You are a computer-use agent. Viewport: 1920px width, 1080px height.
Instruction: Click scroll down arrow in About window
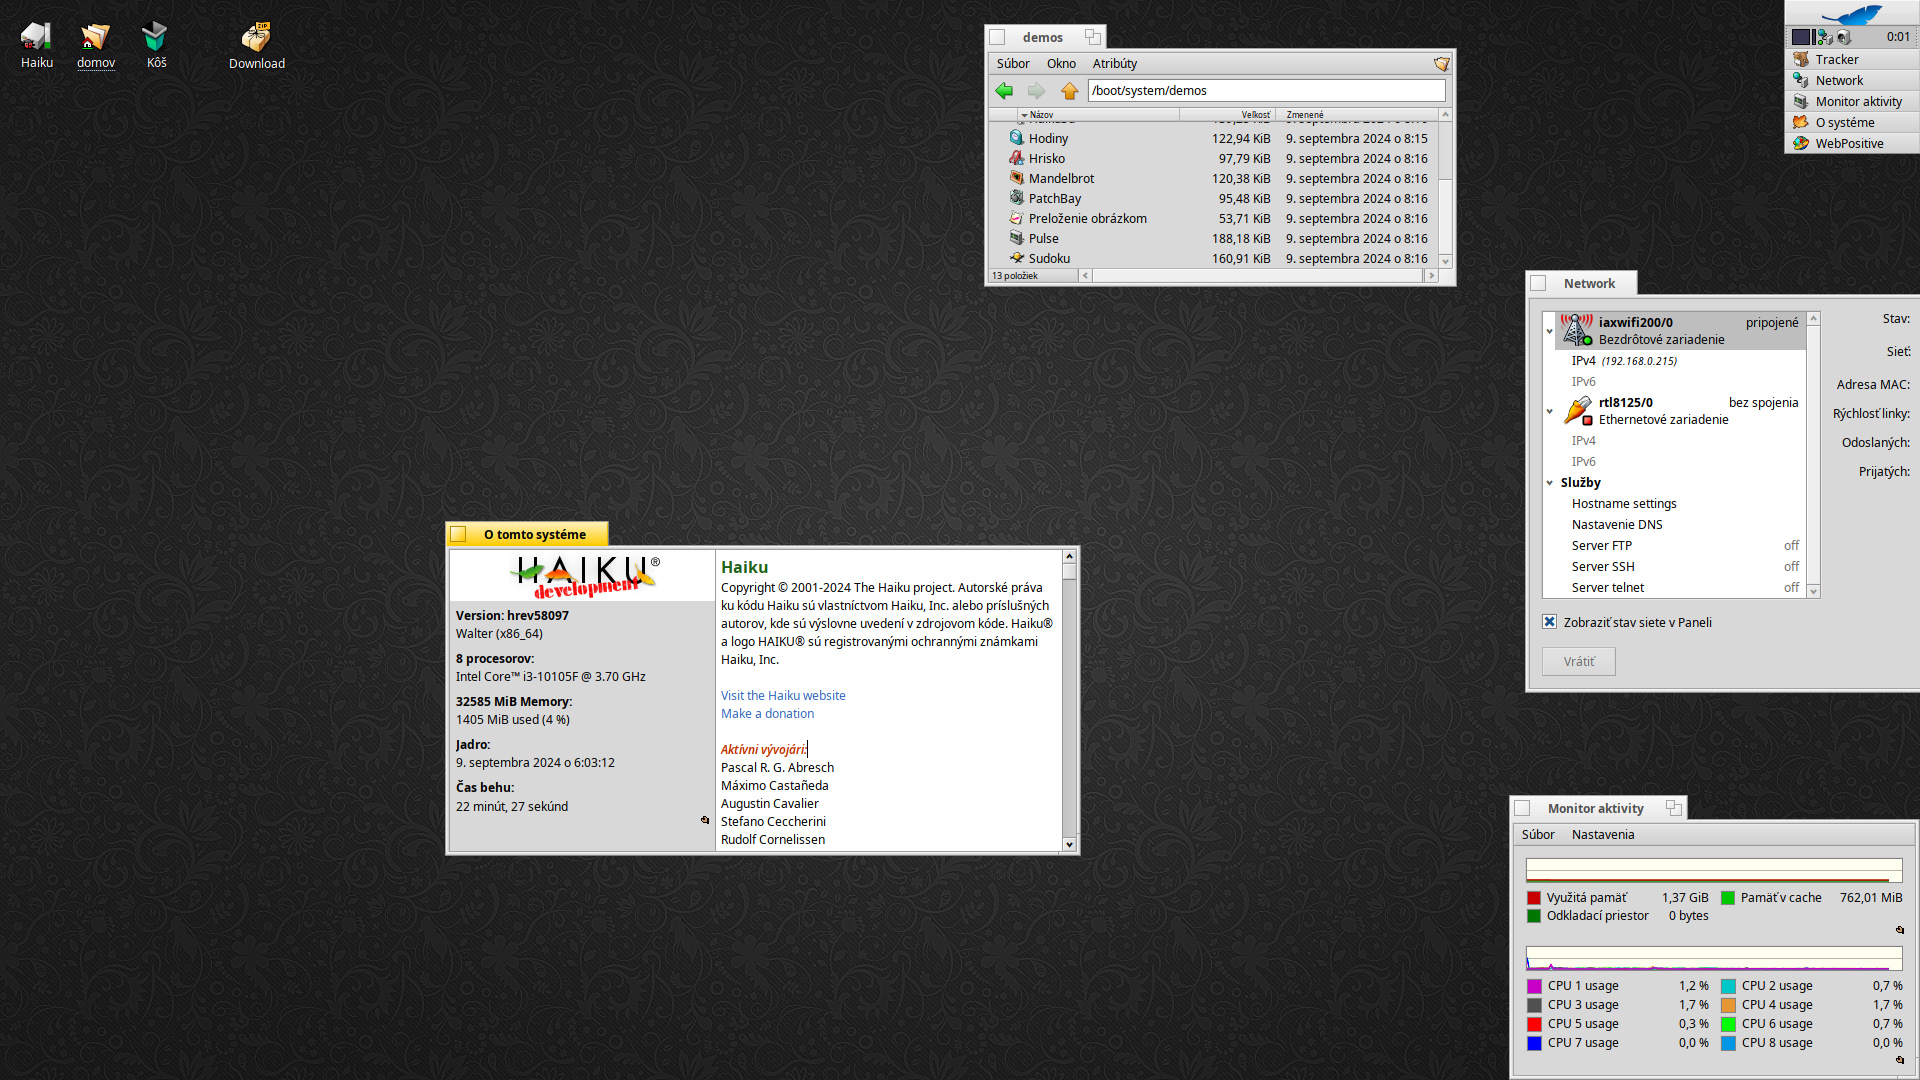click(1069, 844)
